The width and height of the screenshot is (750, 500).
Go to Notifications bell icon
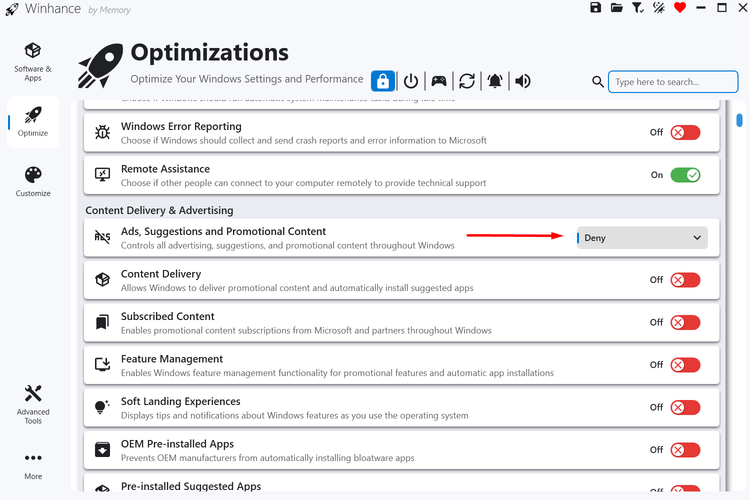click(x=495, y=81)
